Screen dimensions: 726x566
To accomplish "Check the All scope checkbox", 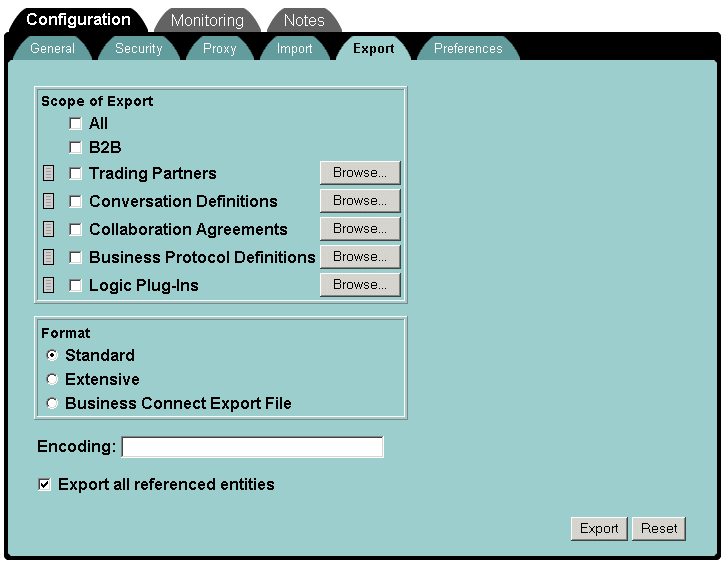I will point(75,124).
